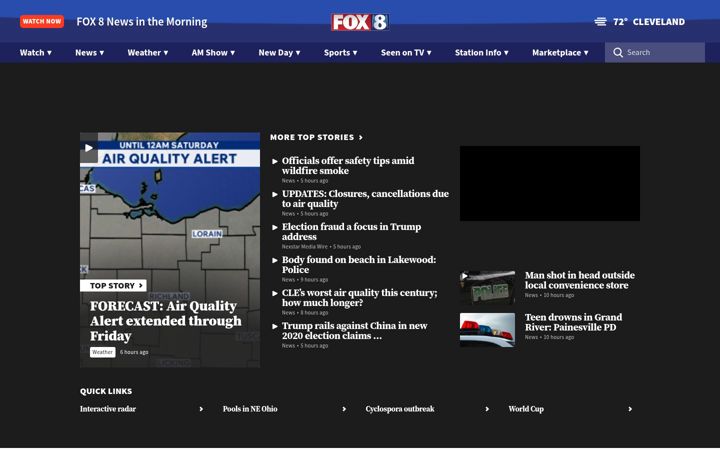
Task: Open CLE's worst air quality story
Action: coord(360,298)
